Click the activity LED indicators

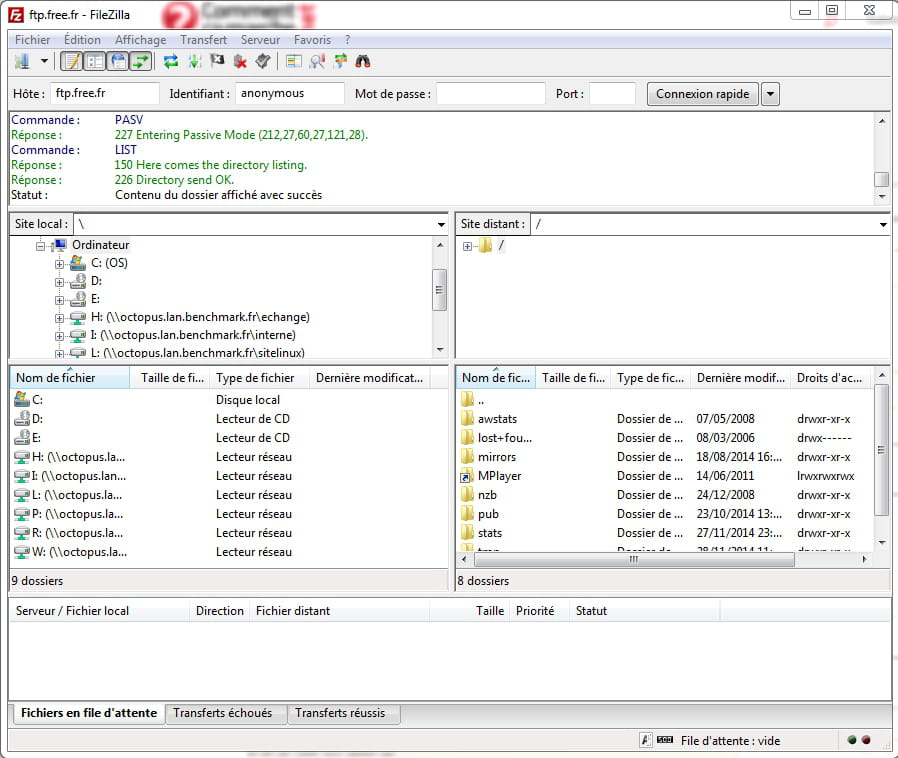(859, 740)
